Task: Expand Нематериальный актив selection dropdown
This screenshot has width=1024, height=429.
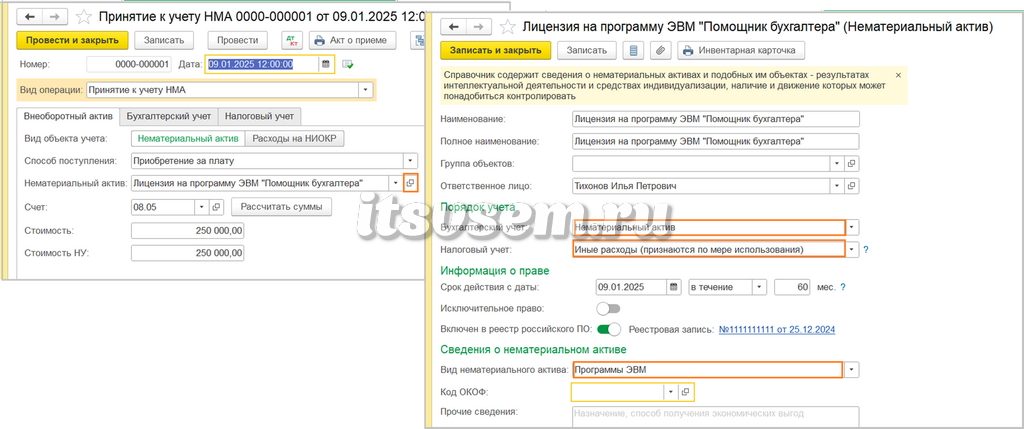Action: coord(394,183)
